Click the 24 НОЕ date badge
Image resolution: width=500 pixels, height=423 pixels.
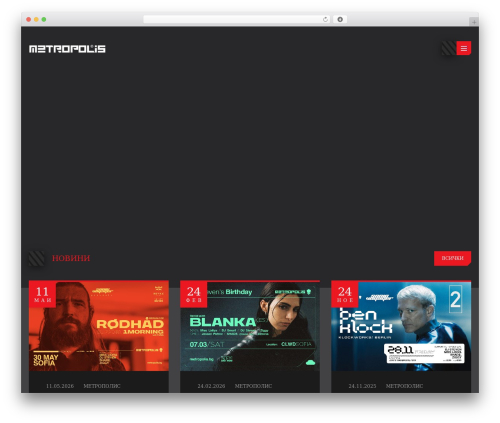click(345, 294)
